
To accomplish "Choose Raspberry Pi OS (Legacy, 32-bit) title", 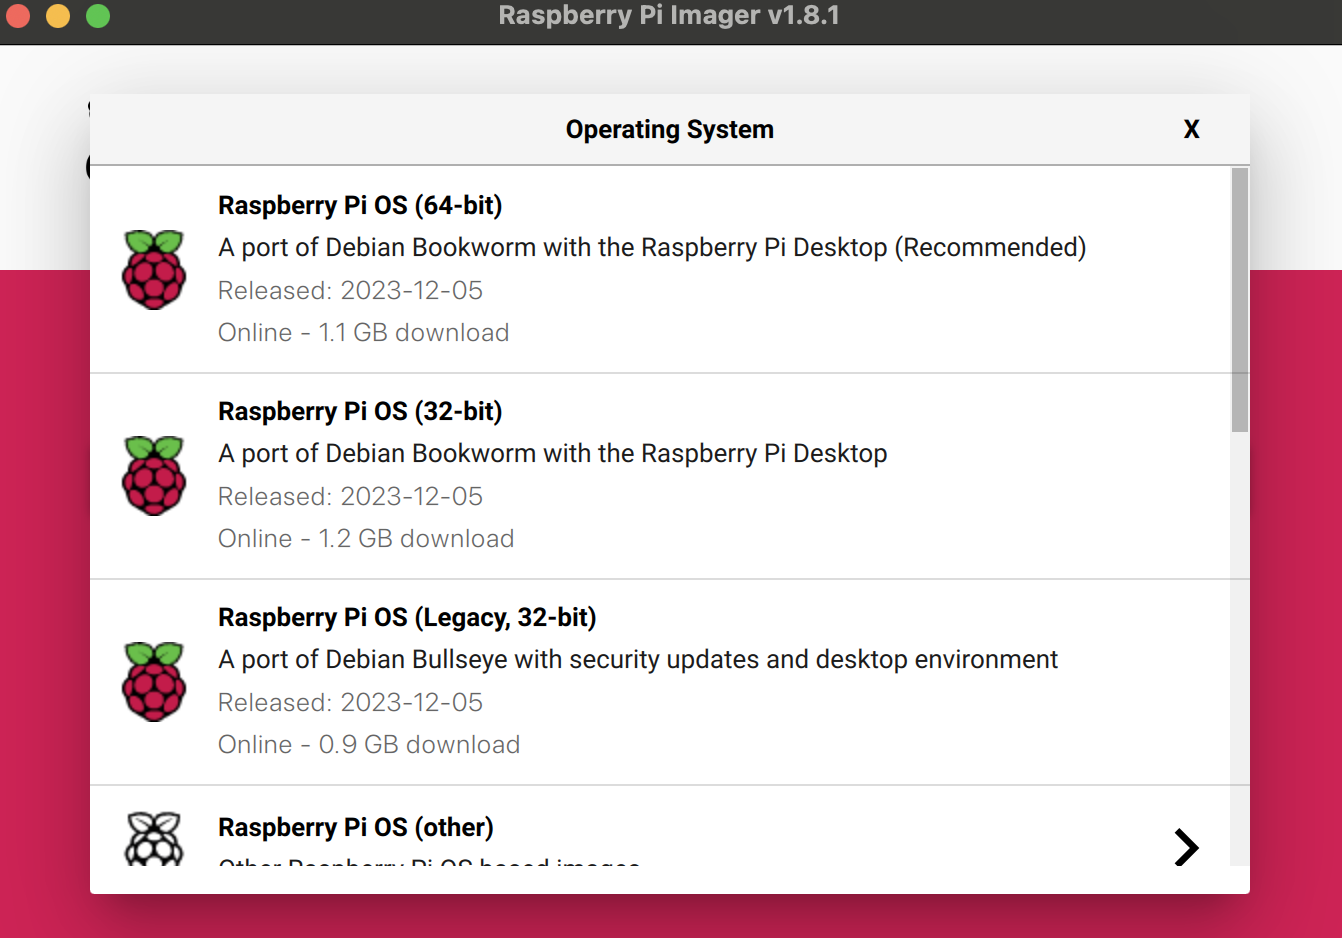I will click(407, 617).
